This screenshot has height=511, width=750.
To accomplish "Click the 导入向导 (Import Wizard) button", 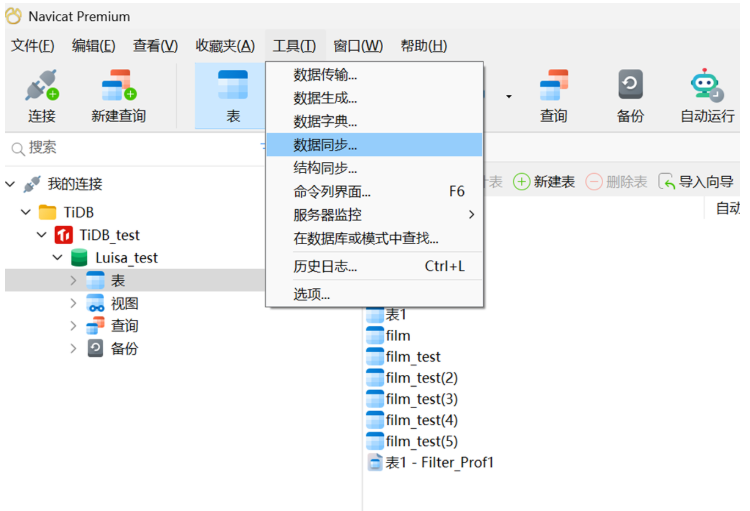I will 697,181.
